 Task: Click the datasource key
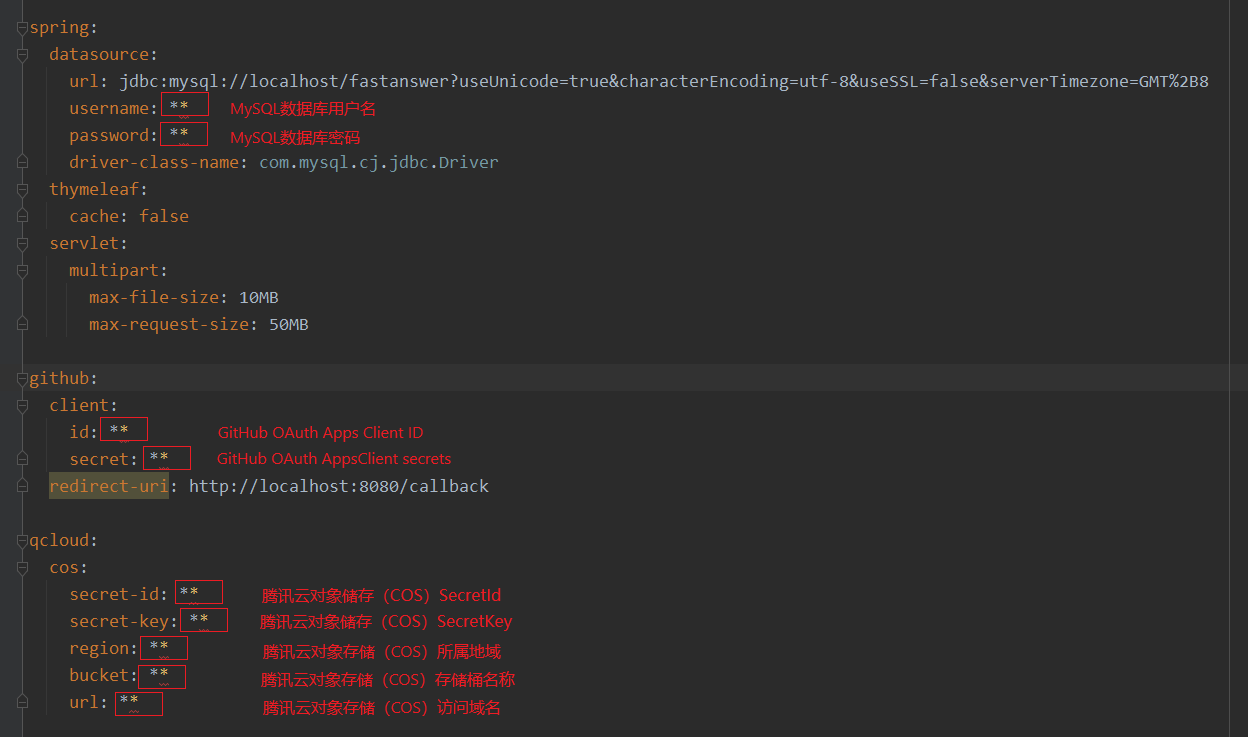(99, 55)
